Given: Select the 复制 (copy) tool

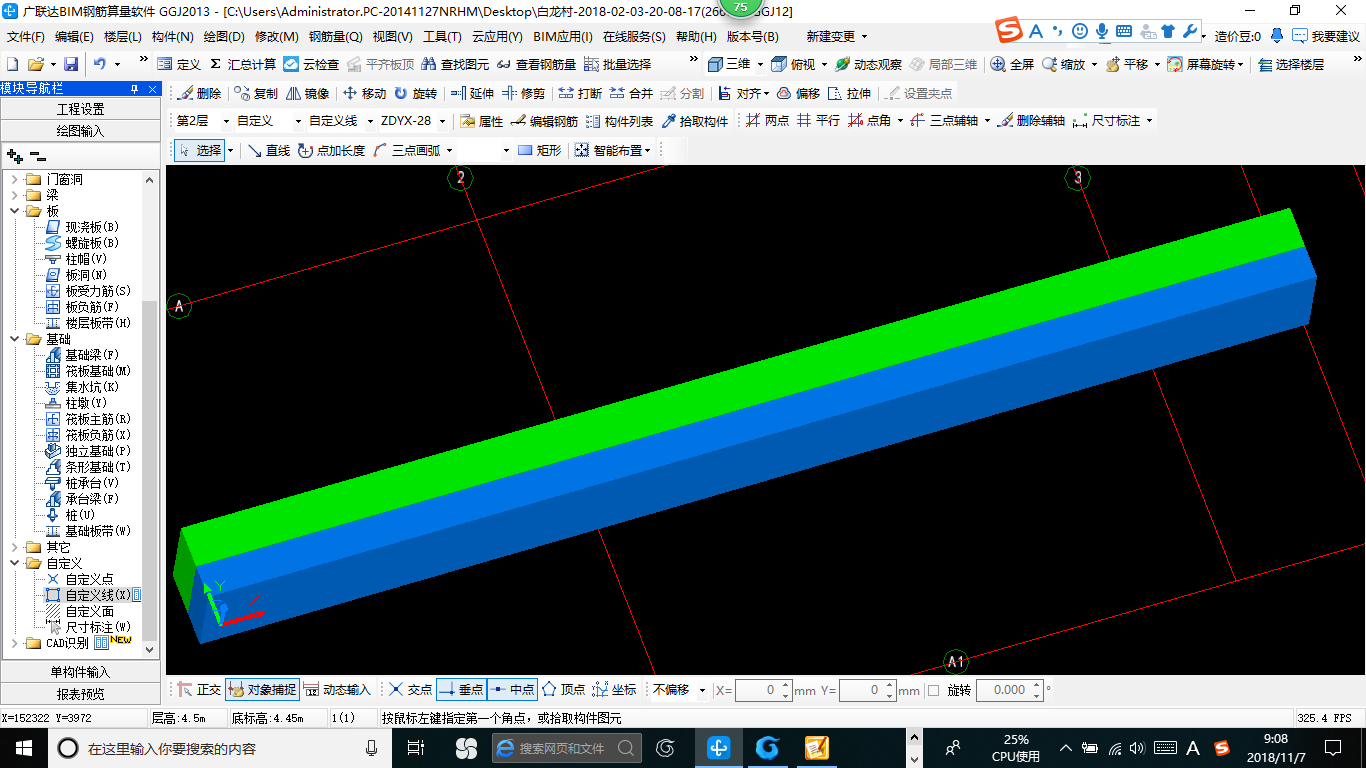Looking at the screenshot, I should (x=256, y=93).
